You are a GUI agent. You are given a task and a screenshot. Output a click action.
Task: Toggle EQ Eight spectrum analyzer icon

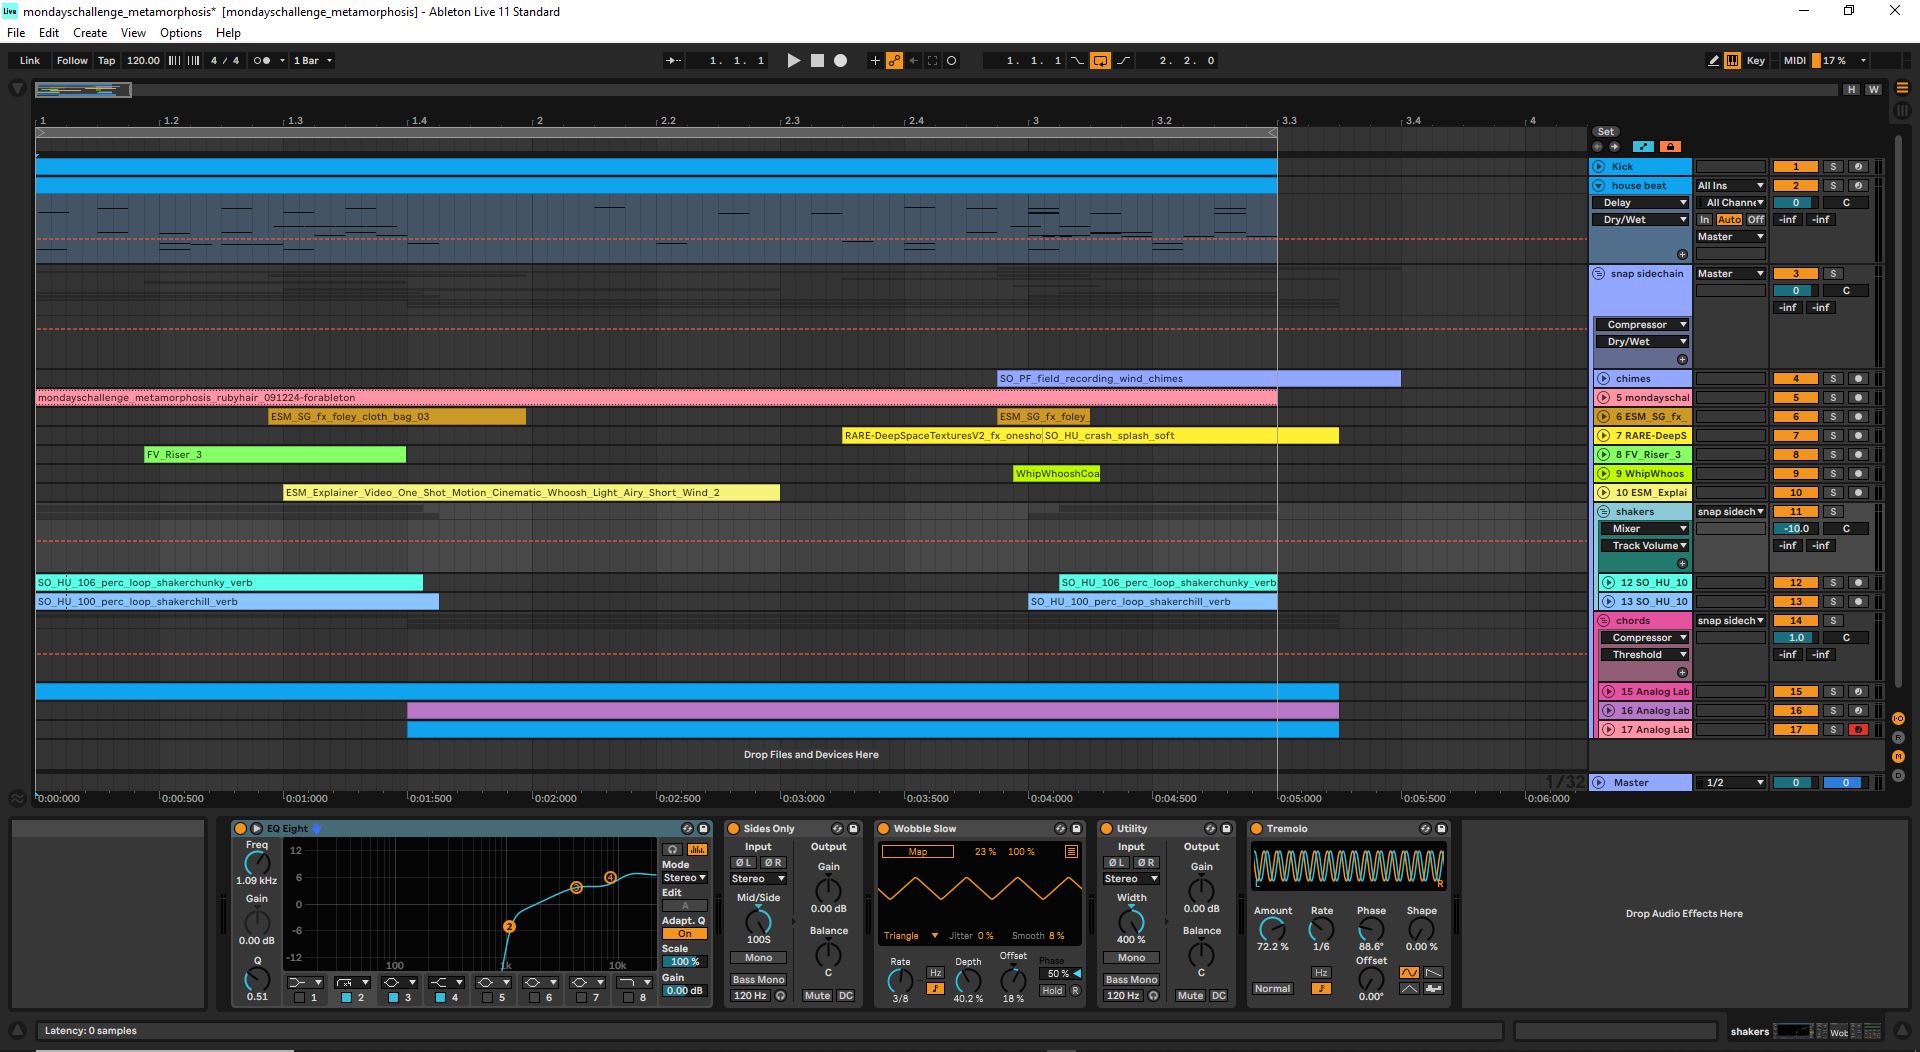click(x=697, y=850)
